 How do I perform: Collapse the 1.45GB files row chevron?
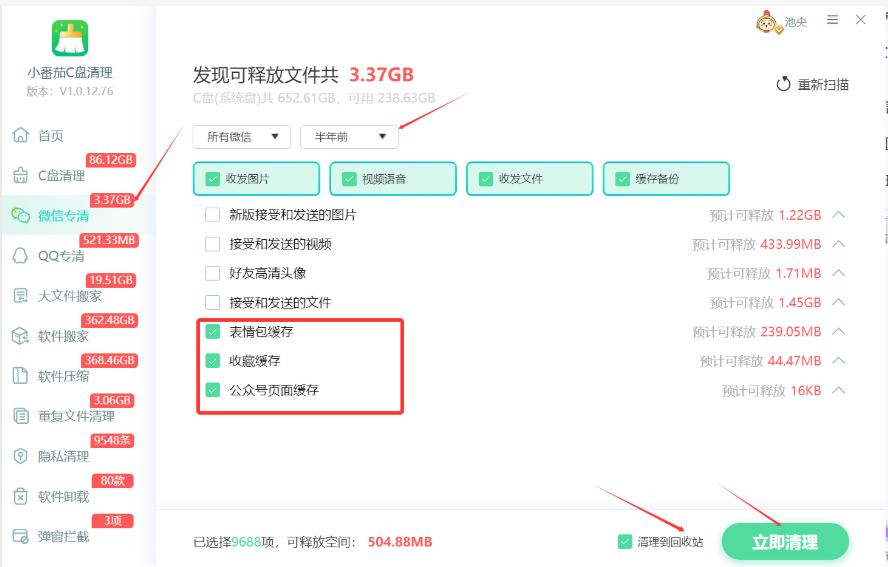839,302
